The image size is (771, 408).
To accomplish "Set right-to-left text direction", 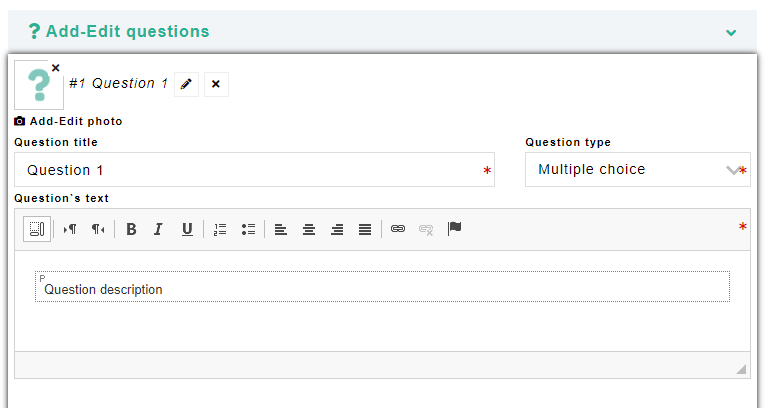I will click(98, 229).
